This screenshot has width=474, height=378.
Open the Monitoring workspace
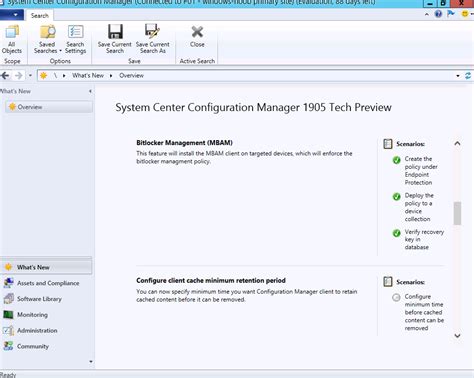click(x=47, y=315)
